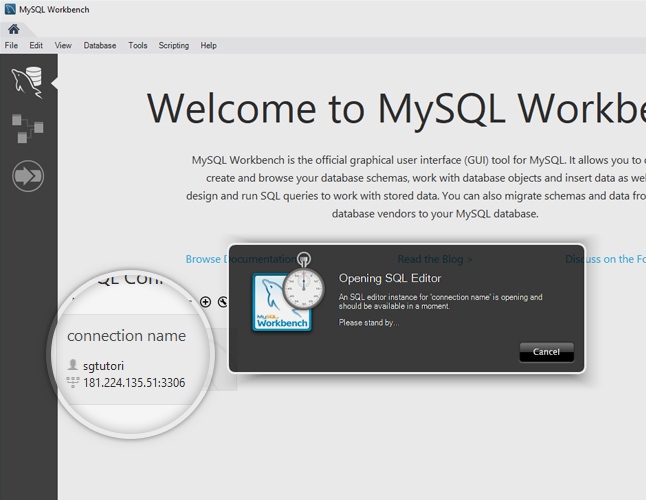Open the File menu
Image resolution: width=646 pixels, height=500 pixels.
coord(11,45)
